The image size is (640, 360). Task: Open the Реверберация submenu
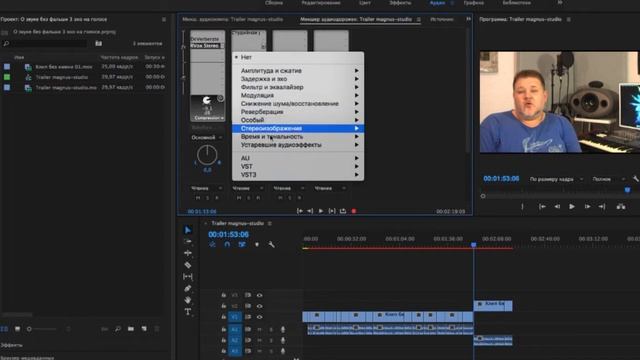(298, 111)
